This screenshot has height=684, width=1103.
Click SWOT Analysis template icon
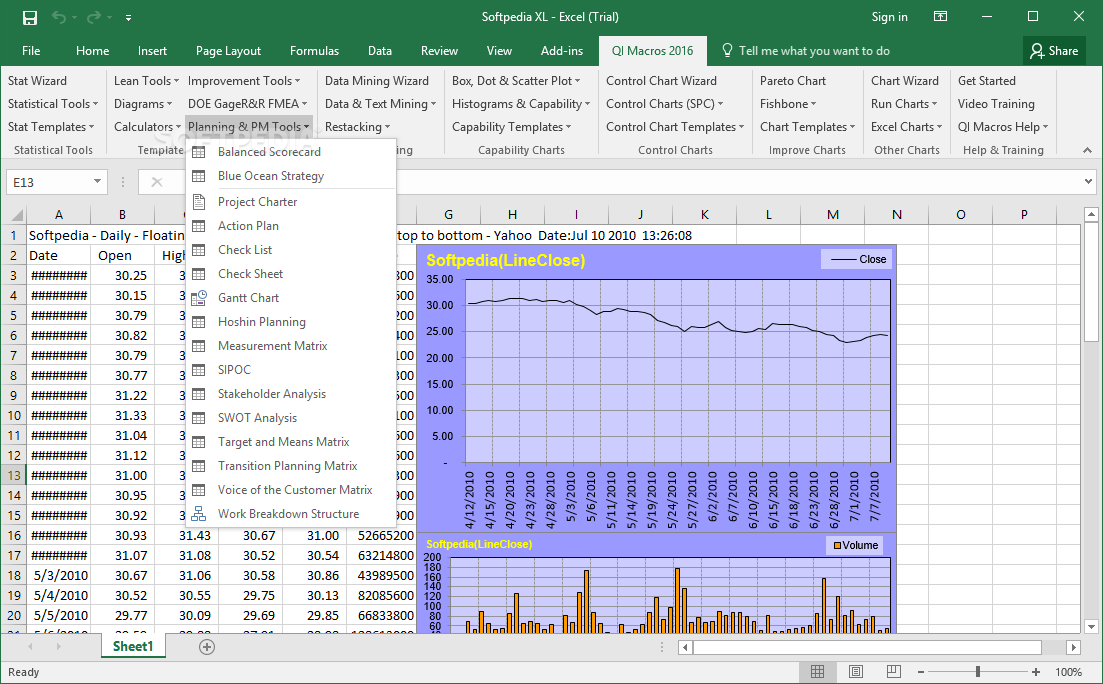click(x=199, y=418)
